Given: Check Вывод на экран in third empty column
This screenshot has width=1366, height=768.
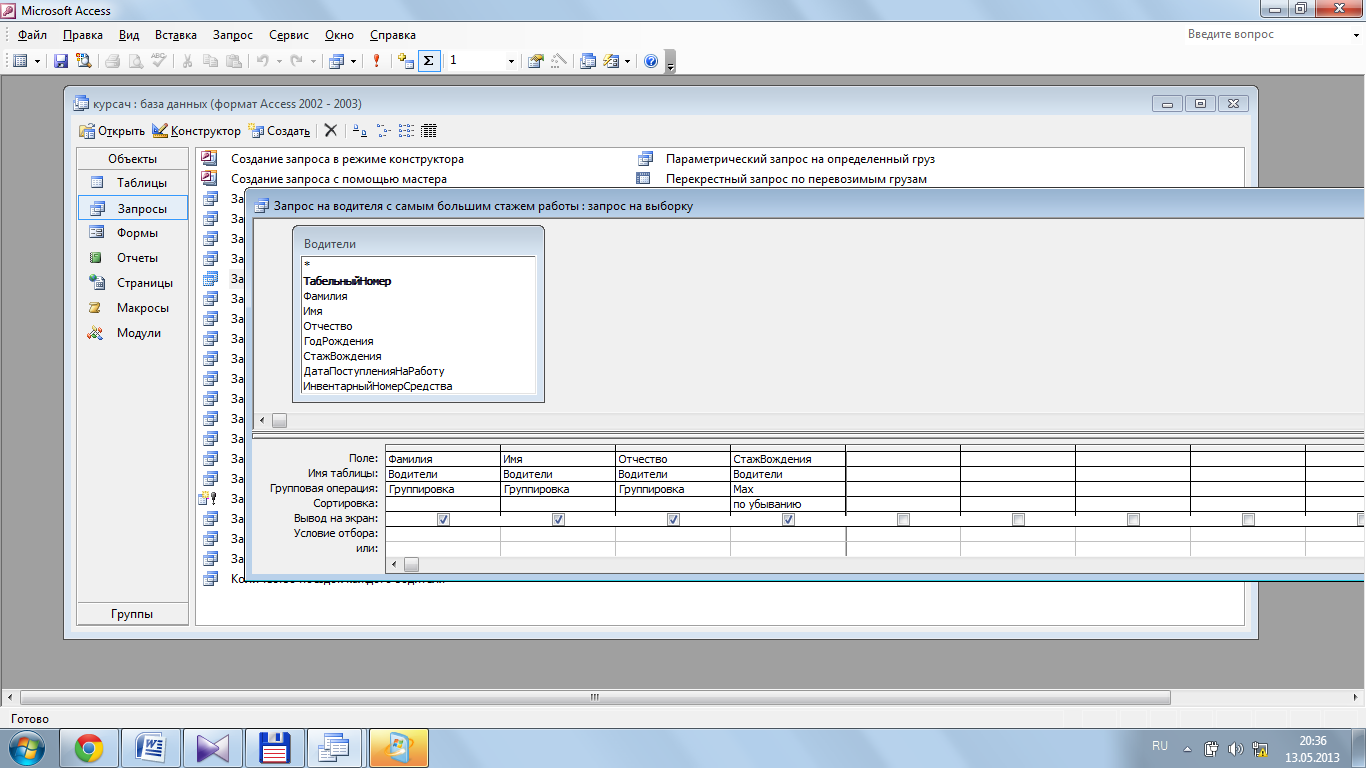Looking at the screenshot, I should 1133,519.
